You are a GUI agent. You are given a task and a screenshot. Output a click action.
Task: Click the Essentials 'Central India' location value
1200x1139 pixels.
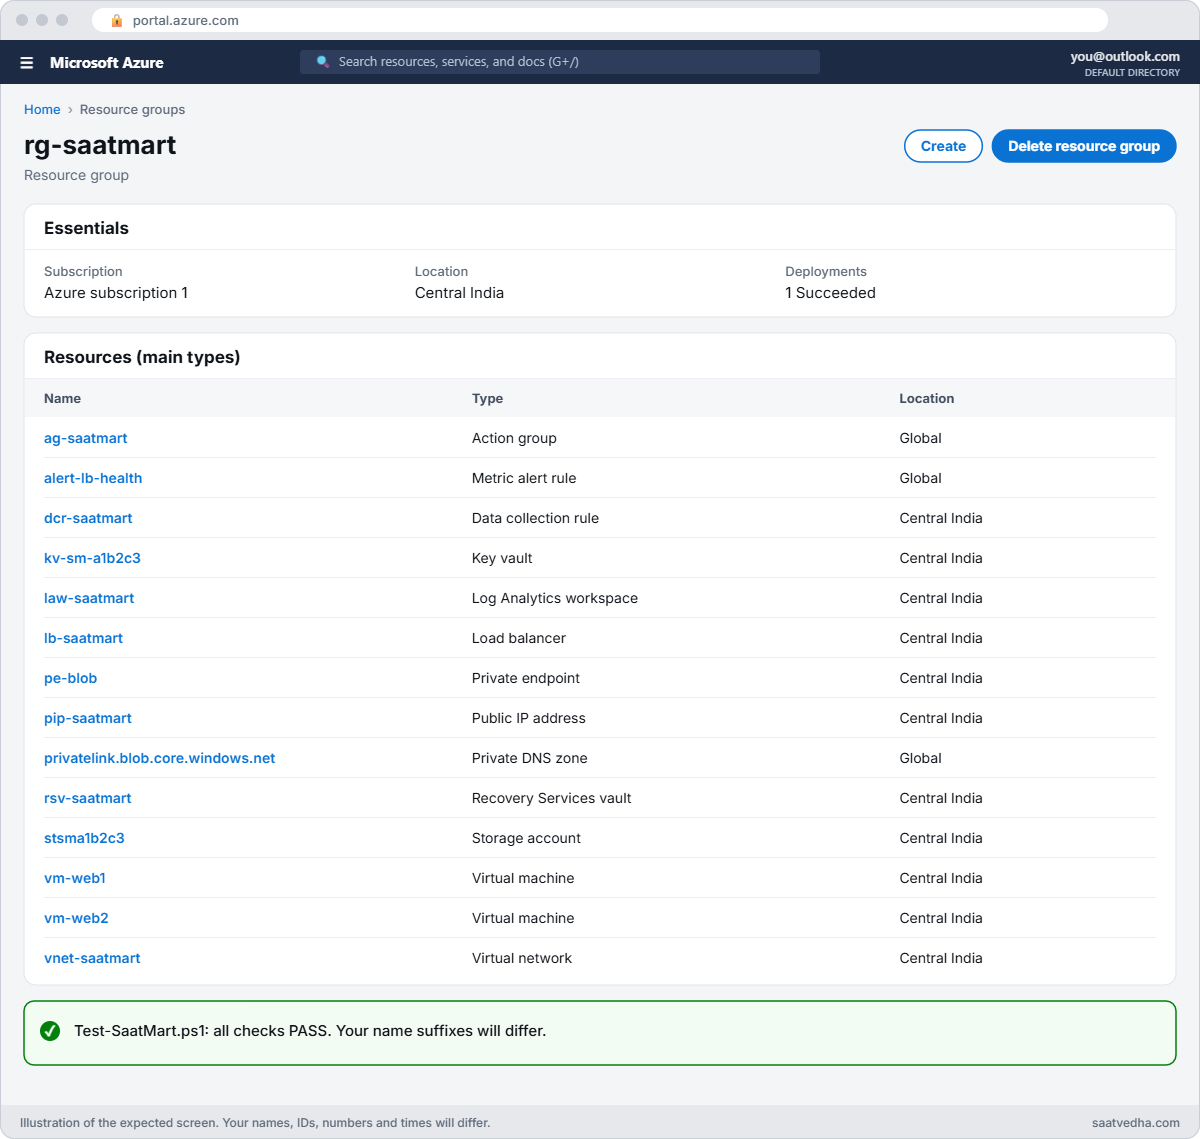click(459, 293)
